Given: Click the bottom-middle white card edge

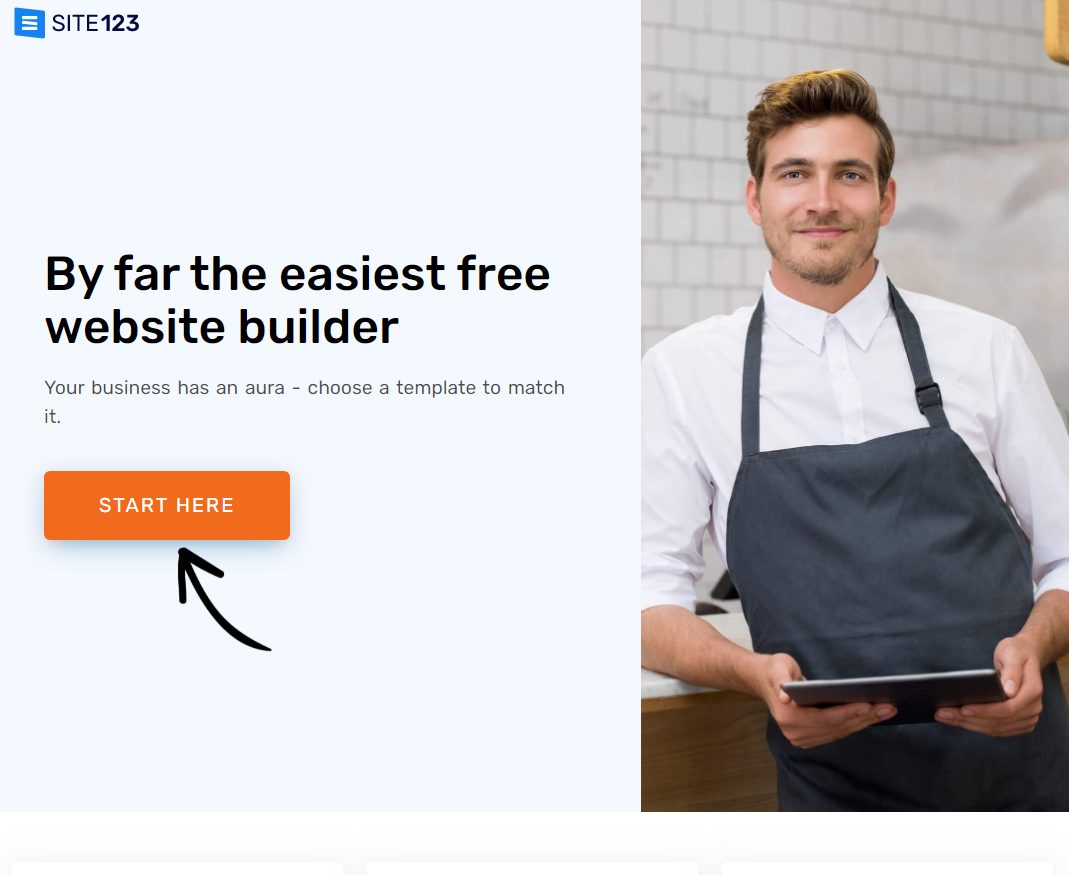Looking at the screenshot, I should [532, 867].
